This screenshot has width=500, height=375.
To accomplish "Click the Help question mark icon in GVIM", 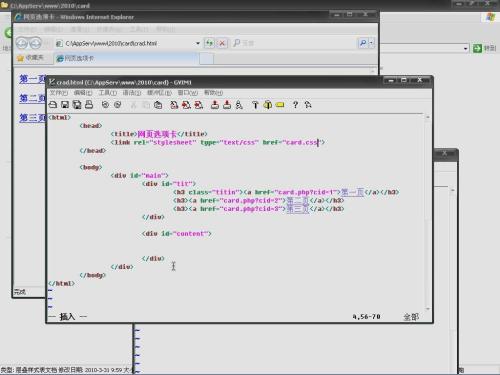I will [x=295, y=105].
